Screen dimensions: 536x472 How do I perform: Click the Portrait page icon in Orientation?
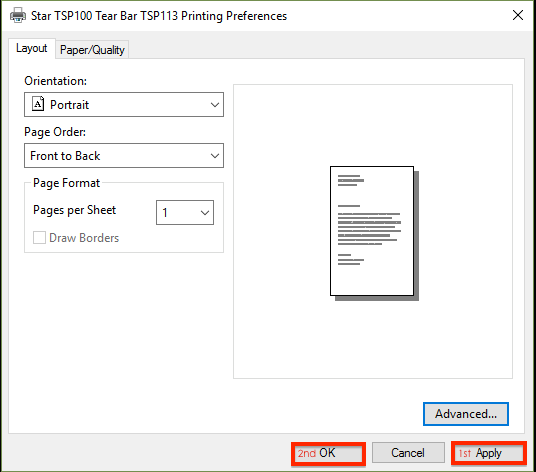click(x=38, y=104)
